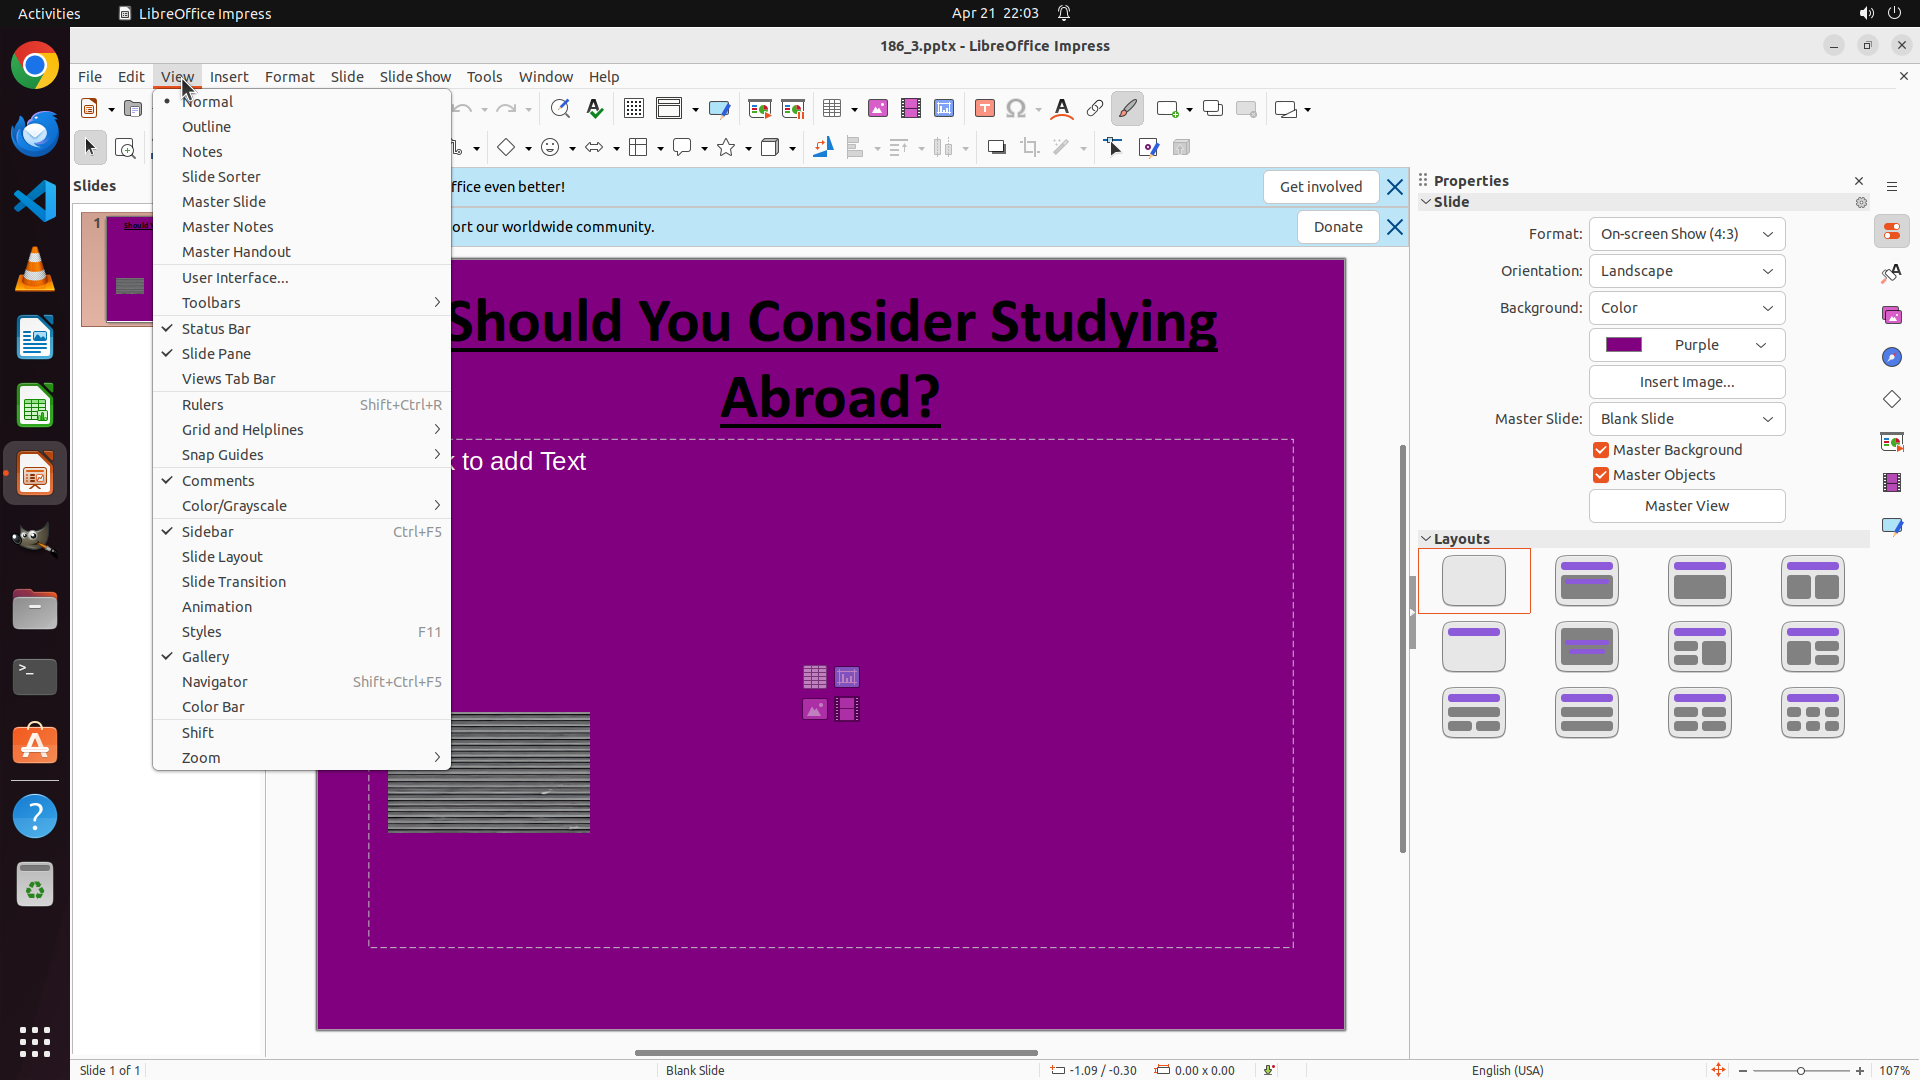Select the Crop Image tool icon

pos(1029,148)
